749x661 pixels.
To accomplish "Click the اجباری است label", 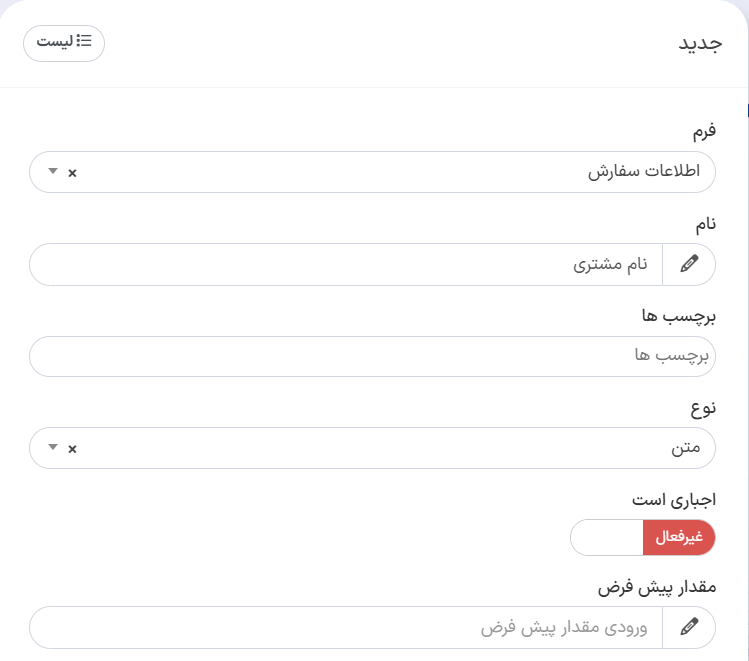I will coord(674,500).
